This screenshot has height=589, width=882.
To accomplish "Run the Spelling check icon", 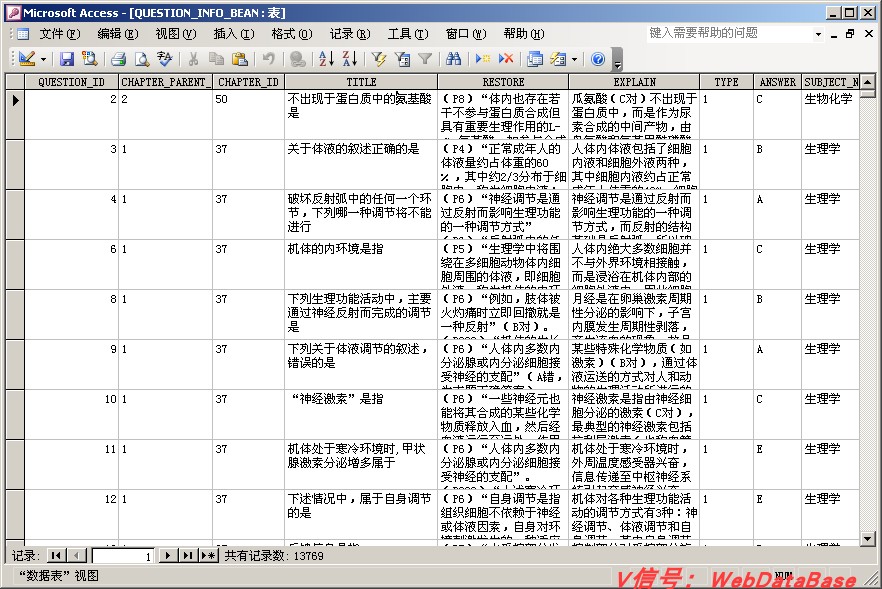I will click(165, 59).
